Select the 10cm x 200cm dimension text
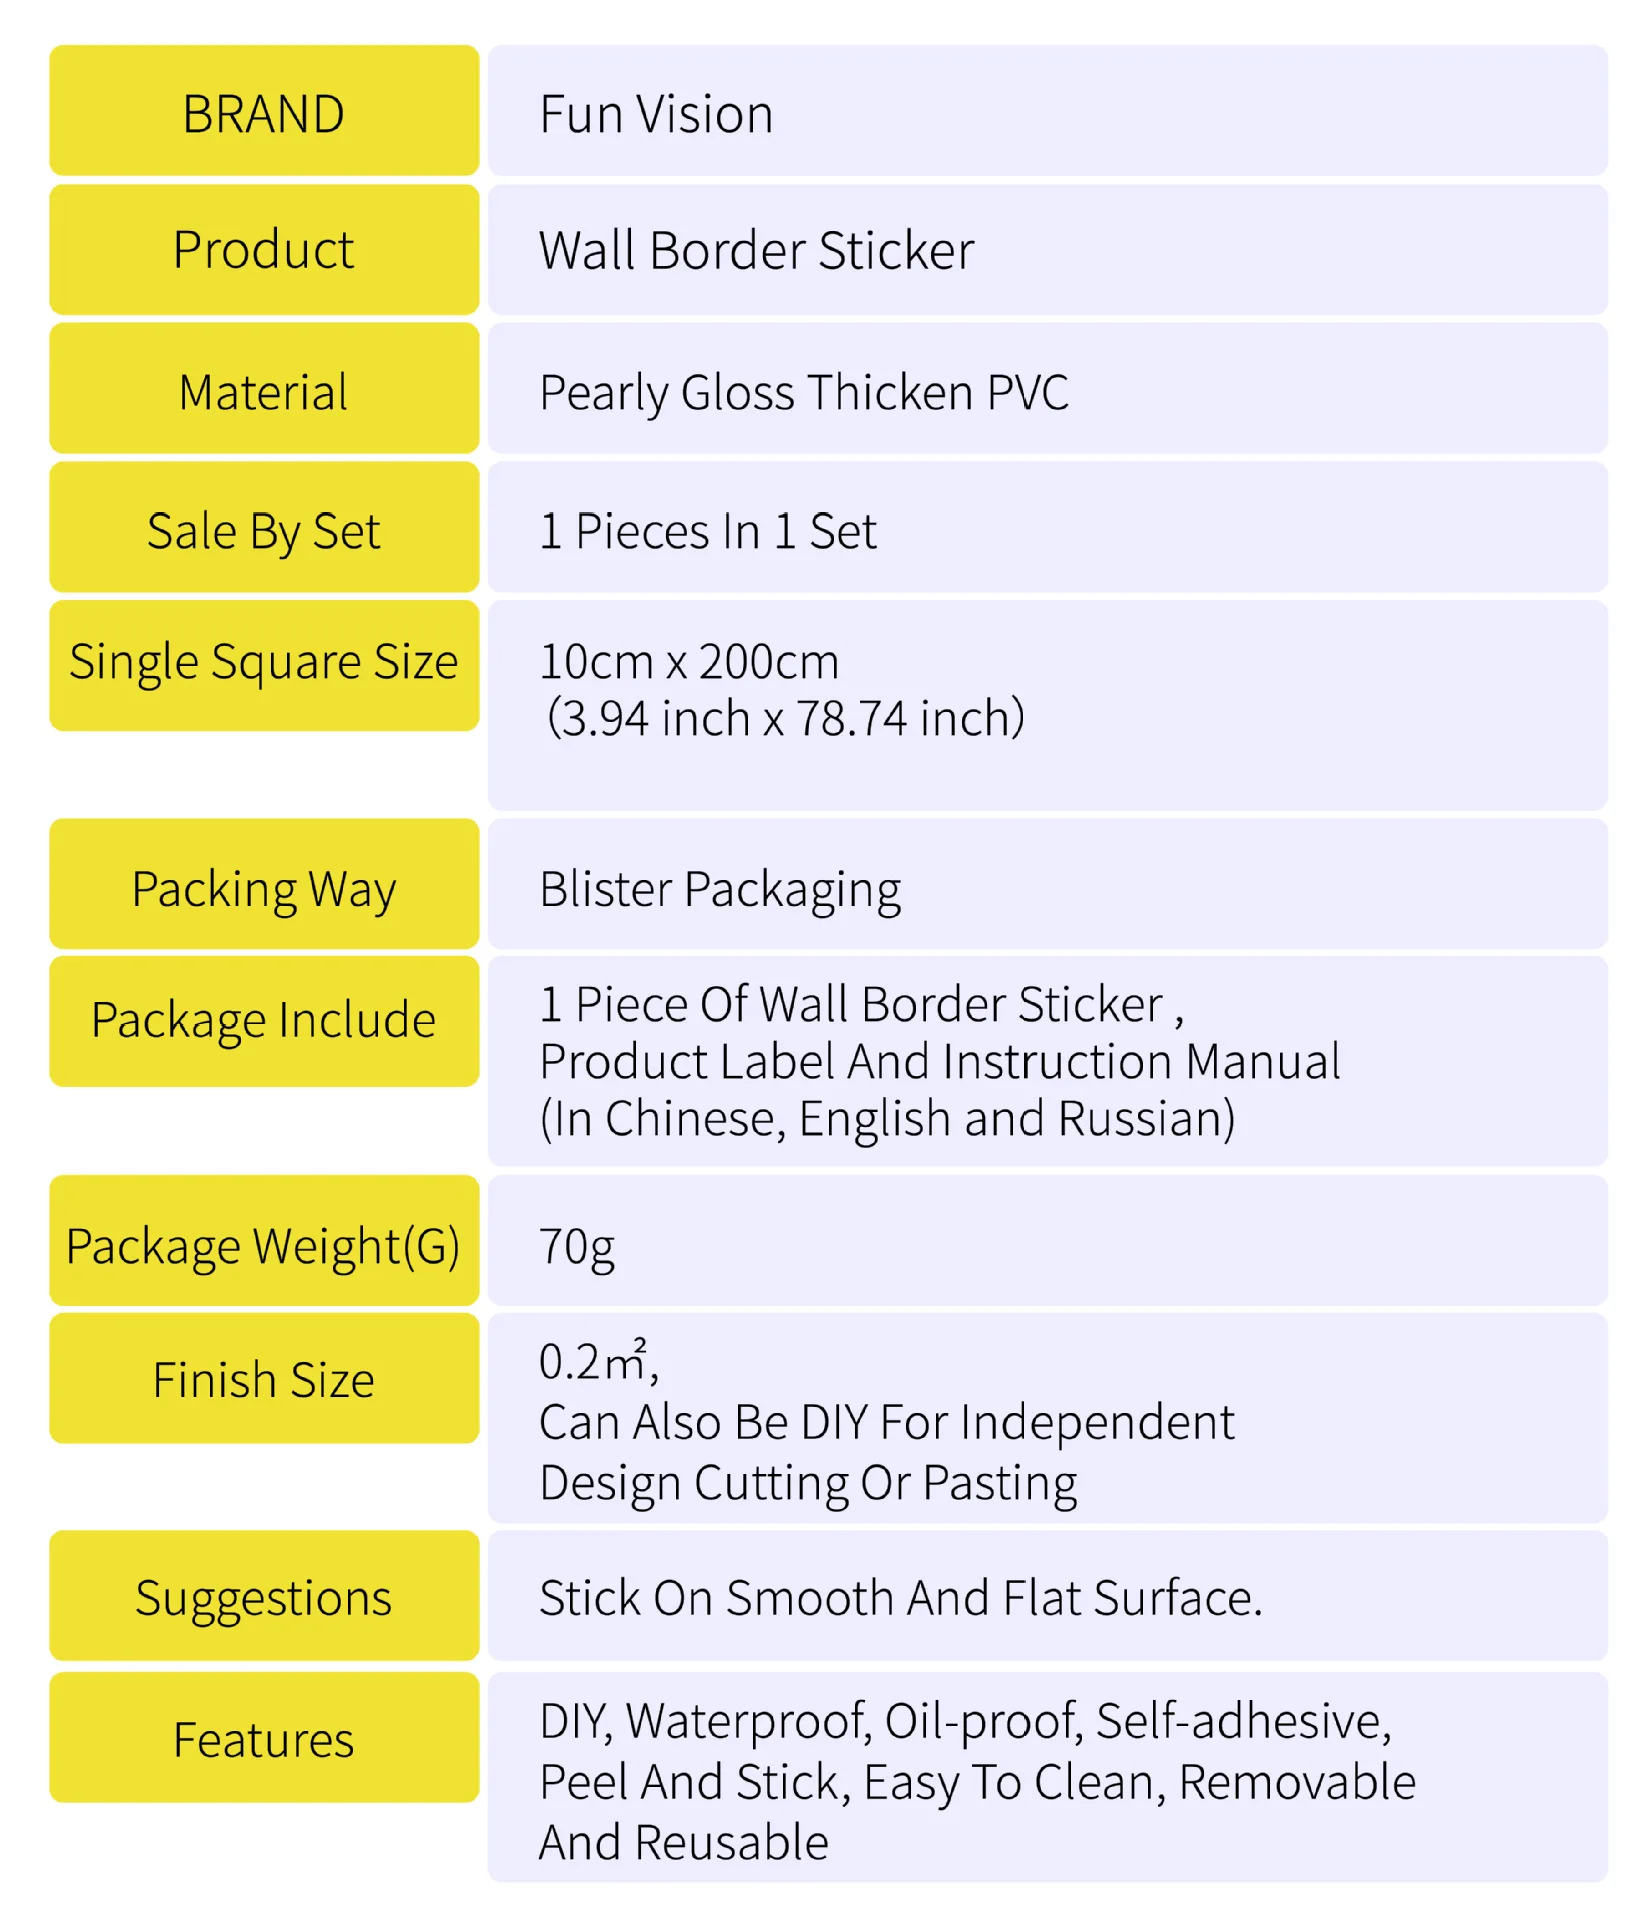This screenshot has width=1651, height=1920. 689,662
